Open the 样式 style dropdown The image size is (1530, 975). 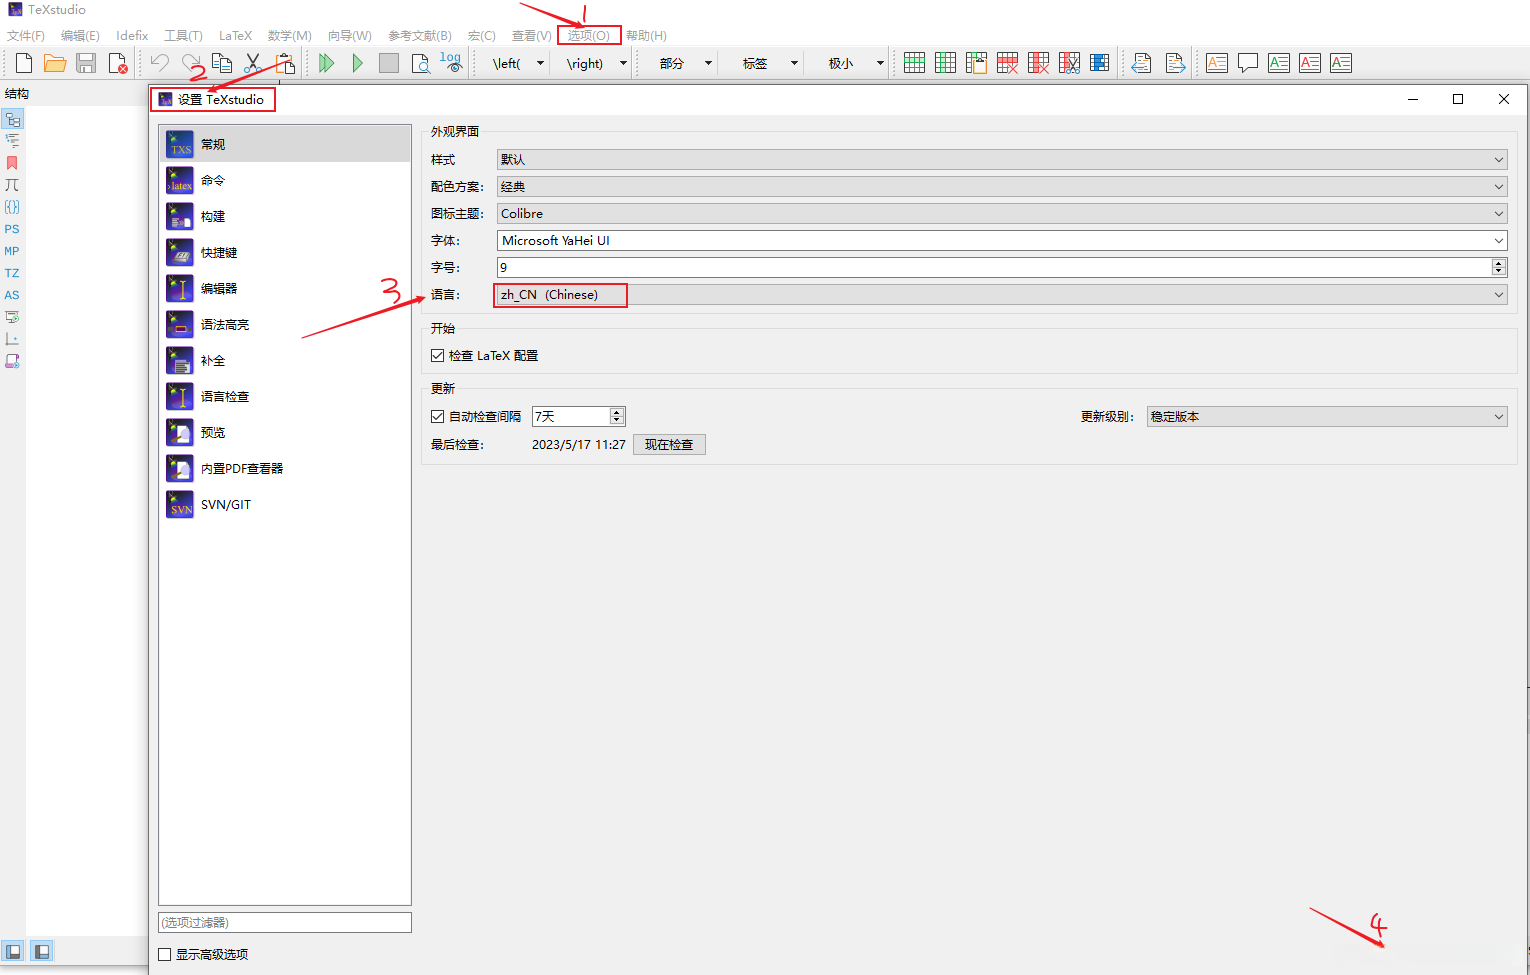(1002, 159)
